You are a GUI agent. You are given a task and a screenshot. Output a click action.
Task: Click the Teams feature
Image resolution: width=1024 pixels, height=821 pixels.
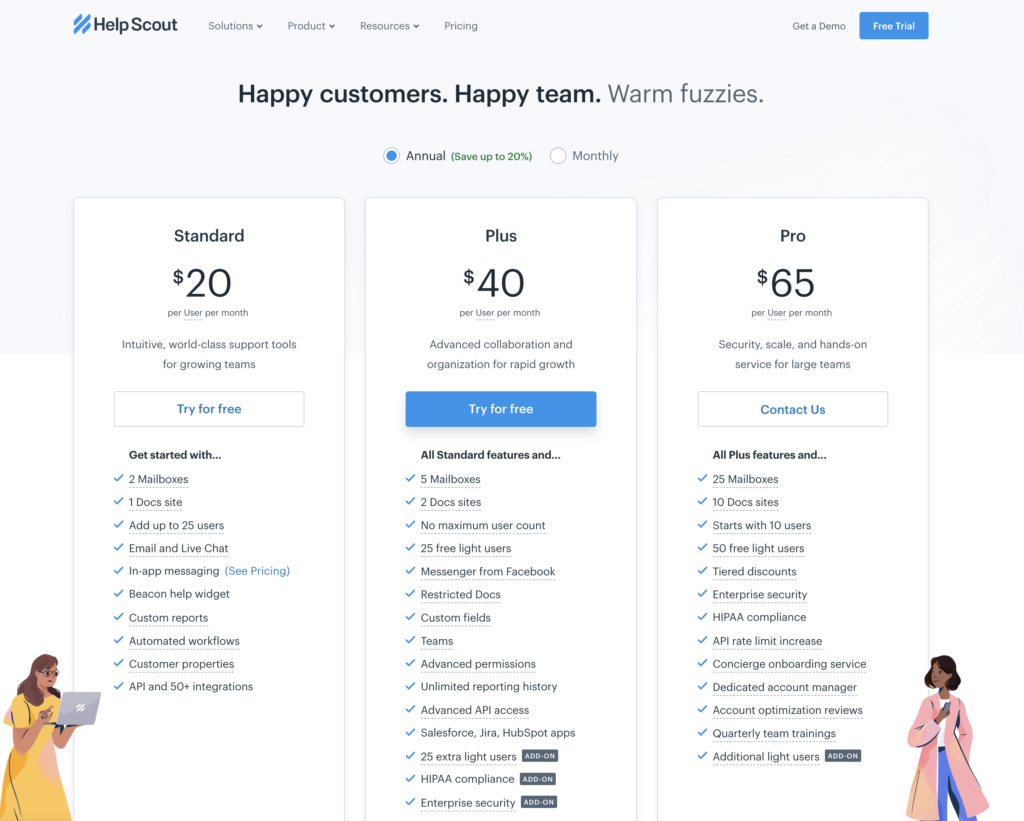(437, 641)
